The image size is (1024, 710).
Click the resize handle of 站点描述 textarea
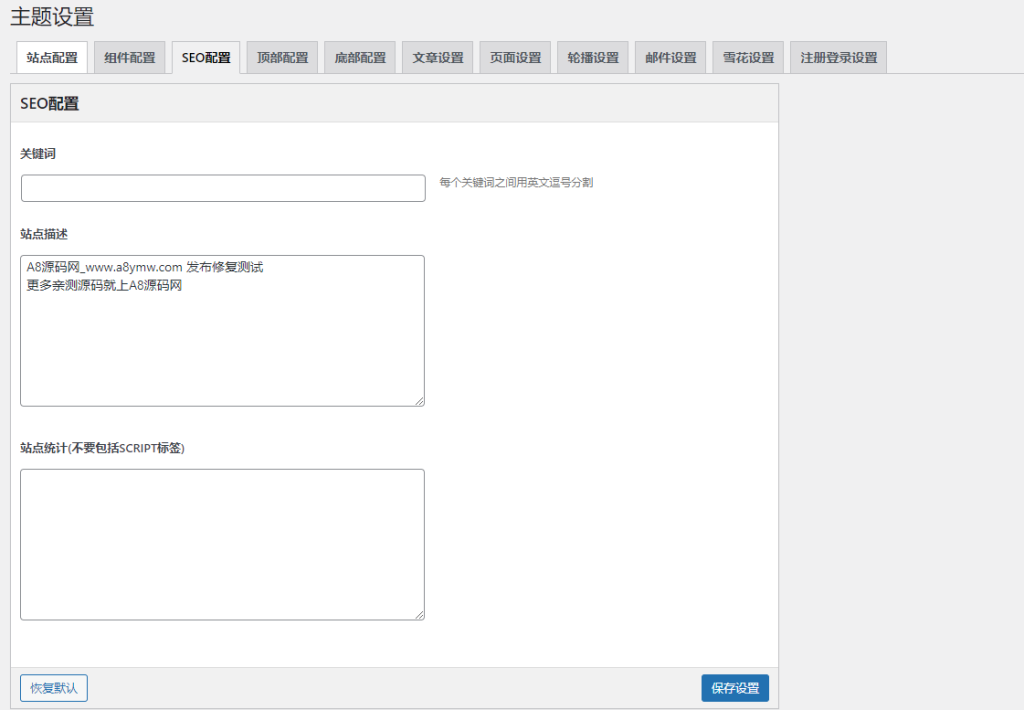420,400
